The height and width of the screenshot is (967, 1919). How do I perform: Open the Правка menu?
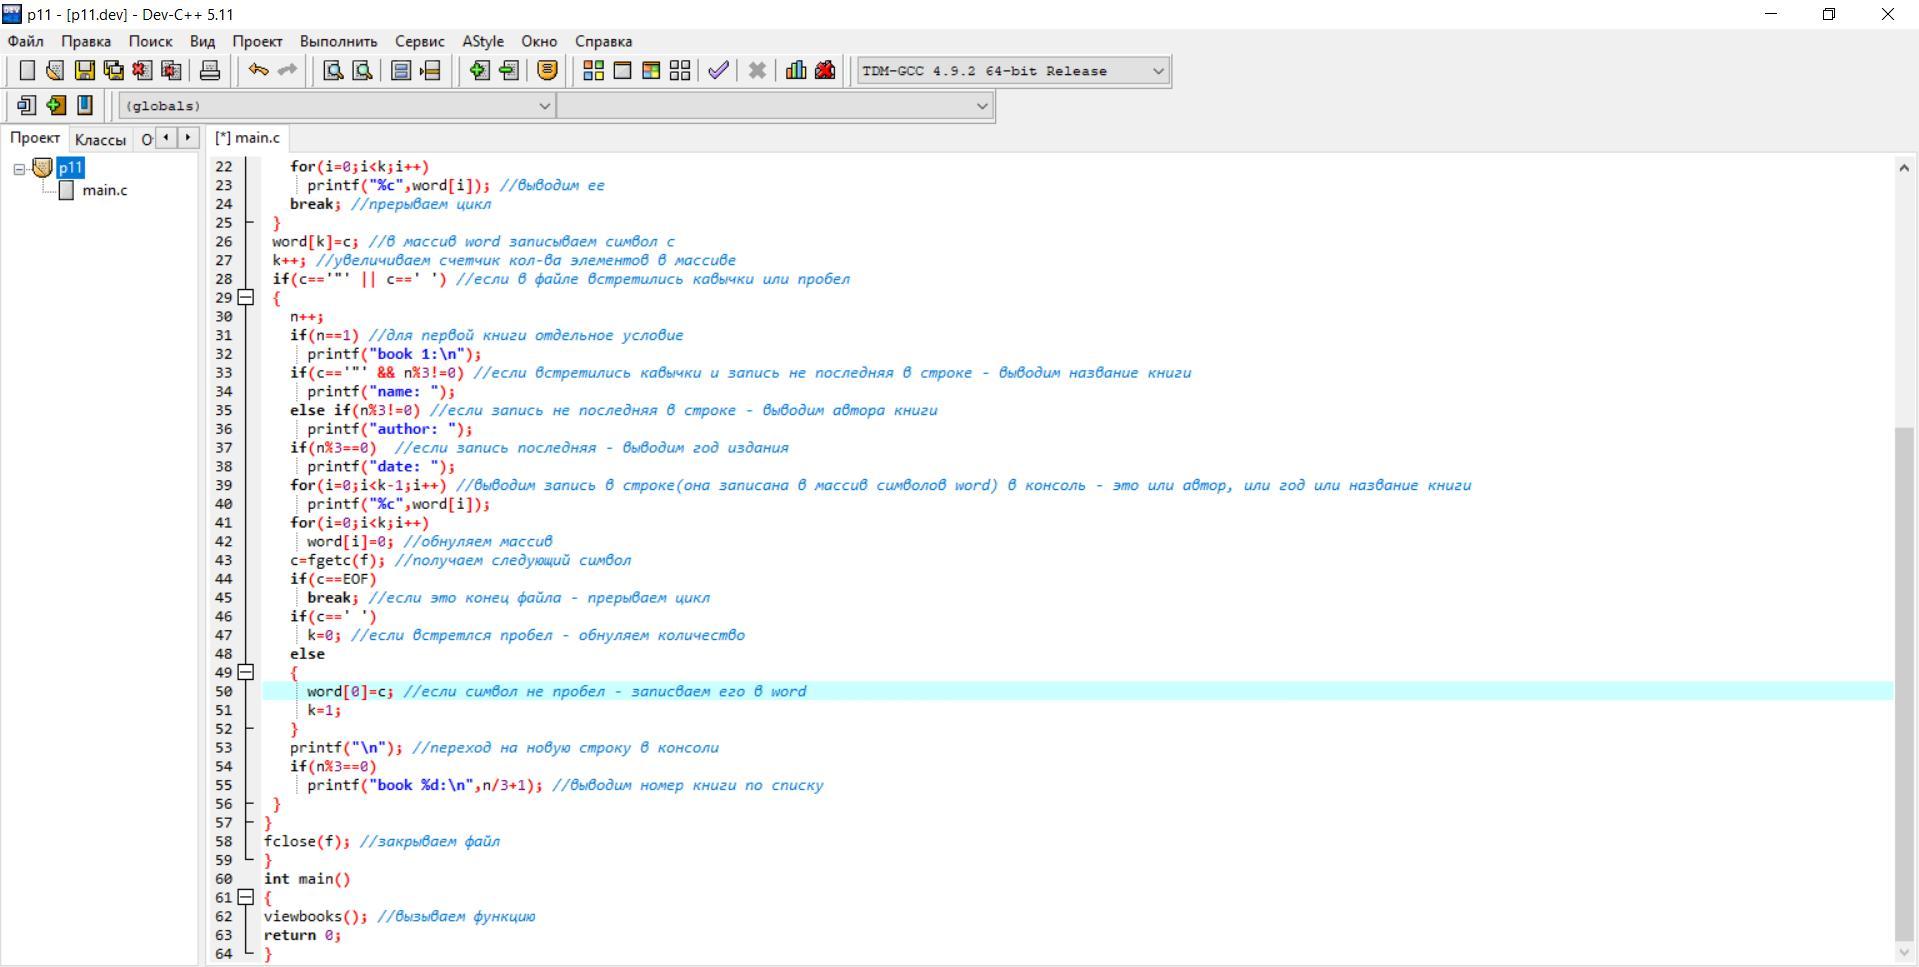click(86, 41)
